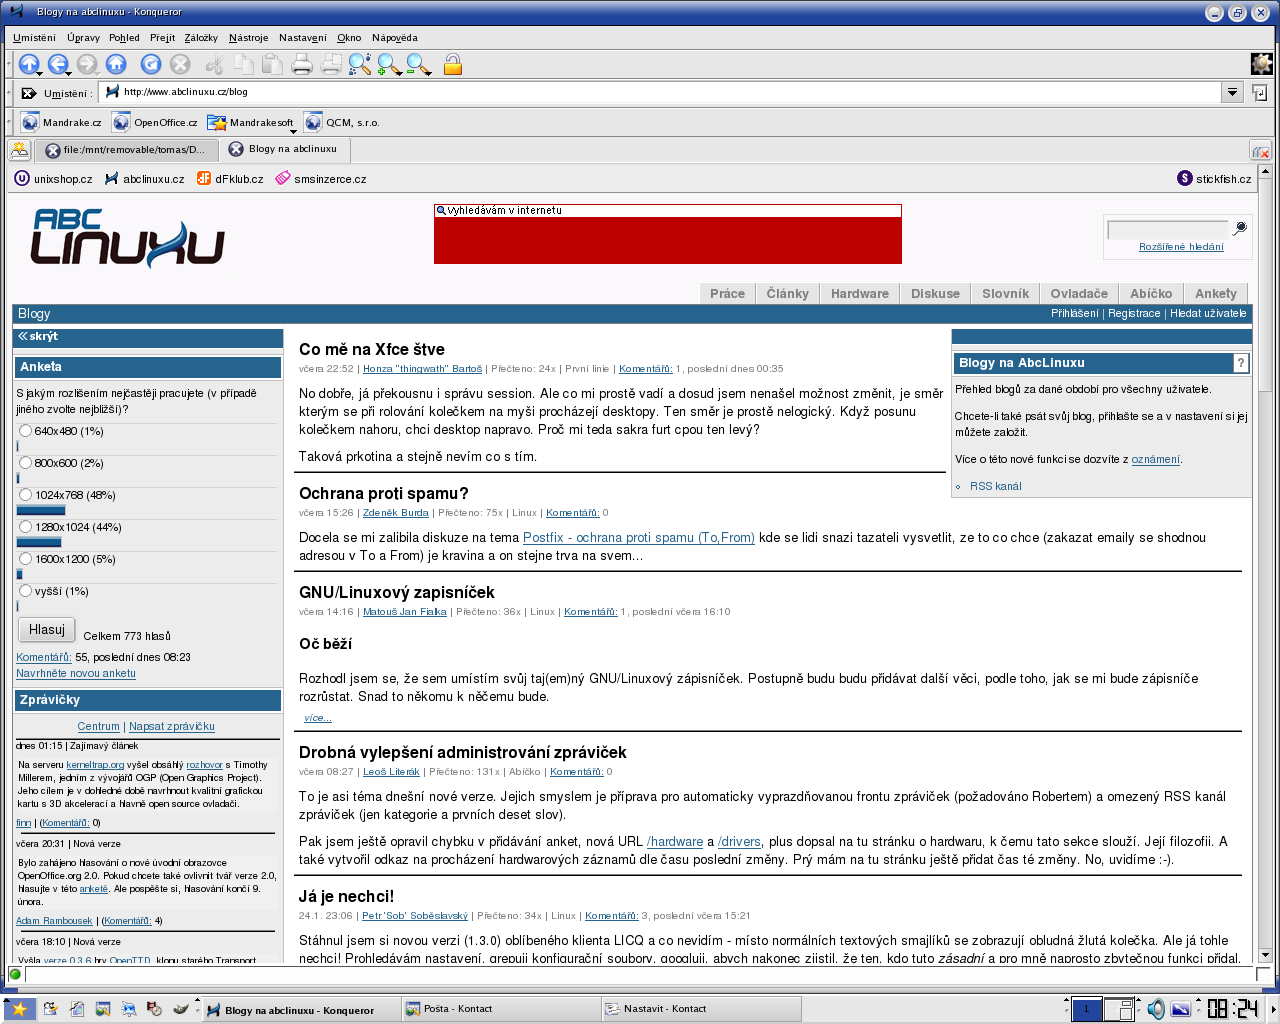1280x1024 pixels.
Task: Open the Back button history arrow
Action: click(68, 74)
